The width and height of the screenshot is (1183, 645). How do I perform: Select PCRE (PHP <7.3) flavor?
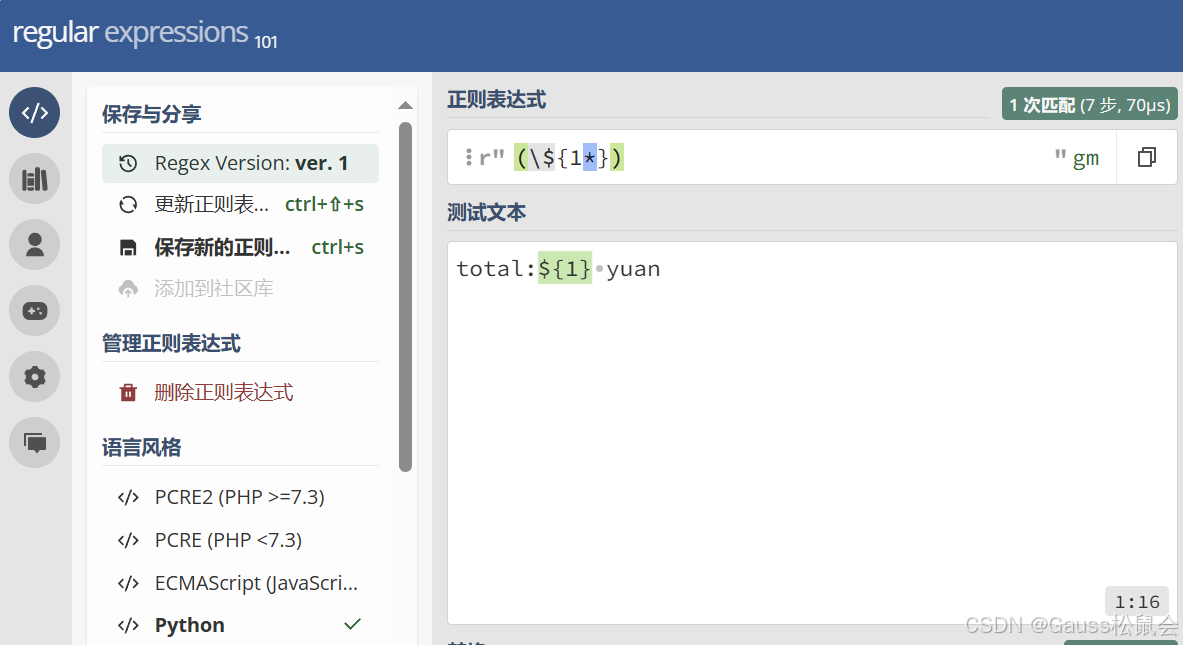click(x=240, y=540)
